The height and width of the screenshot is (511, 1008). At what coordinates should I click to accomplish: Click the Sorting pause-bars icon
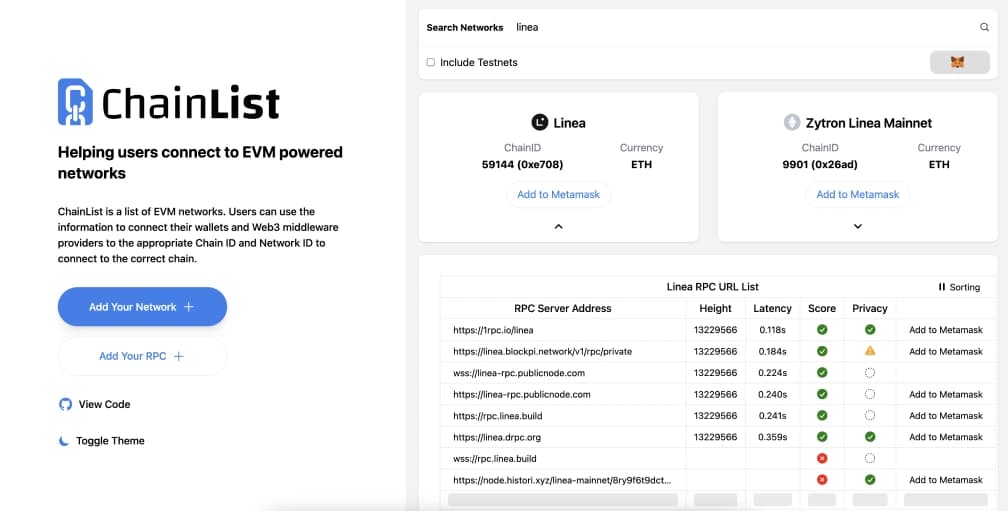click(x=942, y=287)
